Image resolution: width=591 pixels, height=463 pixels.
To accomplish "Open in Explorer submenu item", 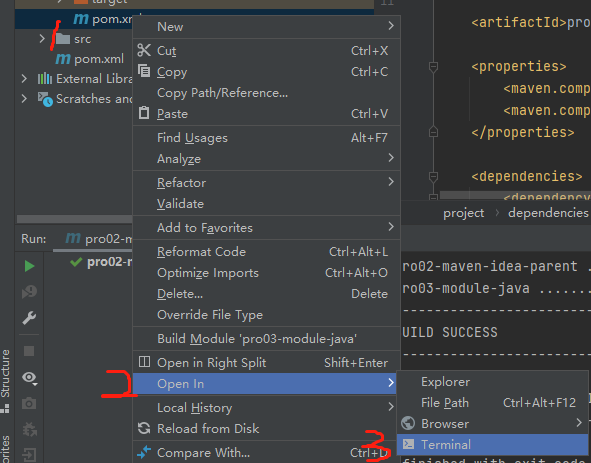I will (x=492, y=382).
